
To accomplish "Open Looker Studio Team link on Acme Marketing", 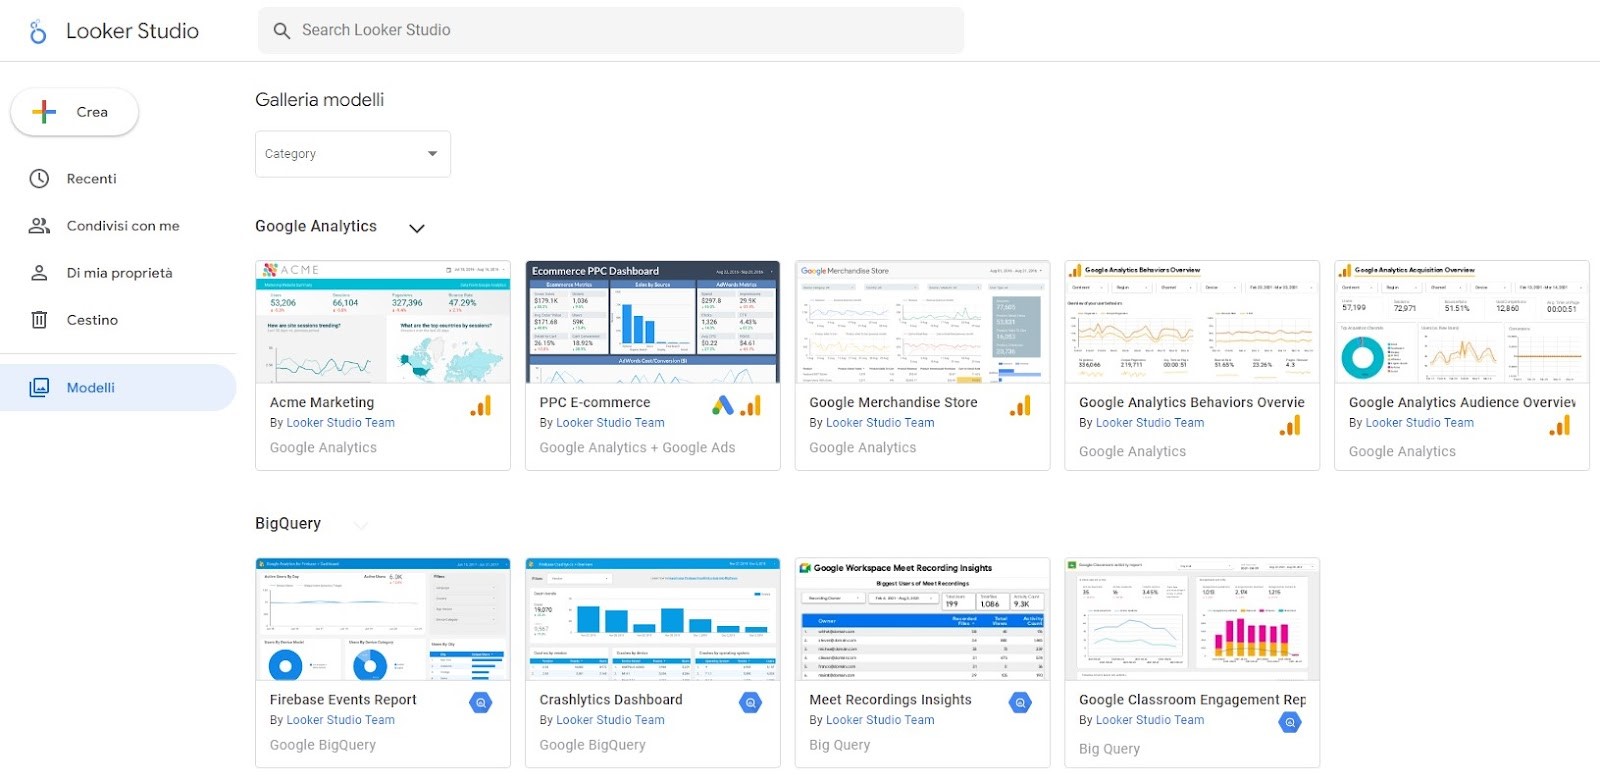I will (341, 423).
